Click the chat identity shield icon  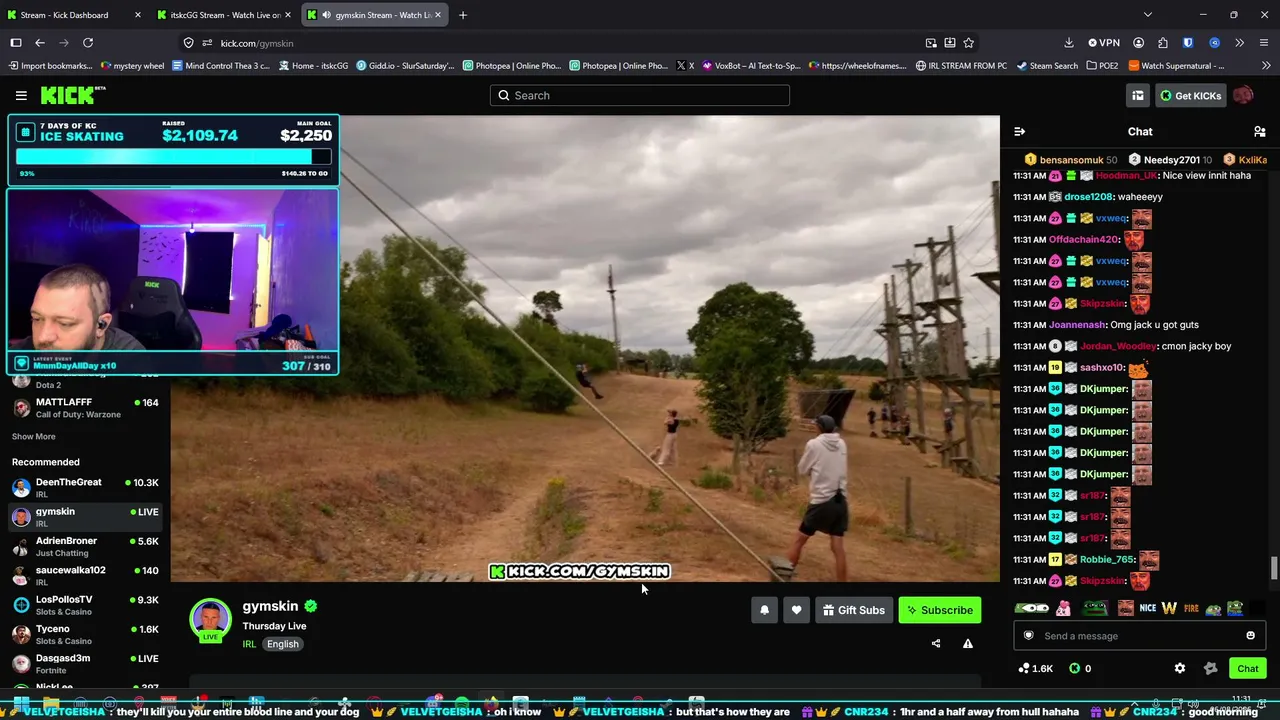pyautogui.click(x=1028, y=636)
